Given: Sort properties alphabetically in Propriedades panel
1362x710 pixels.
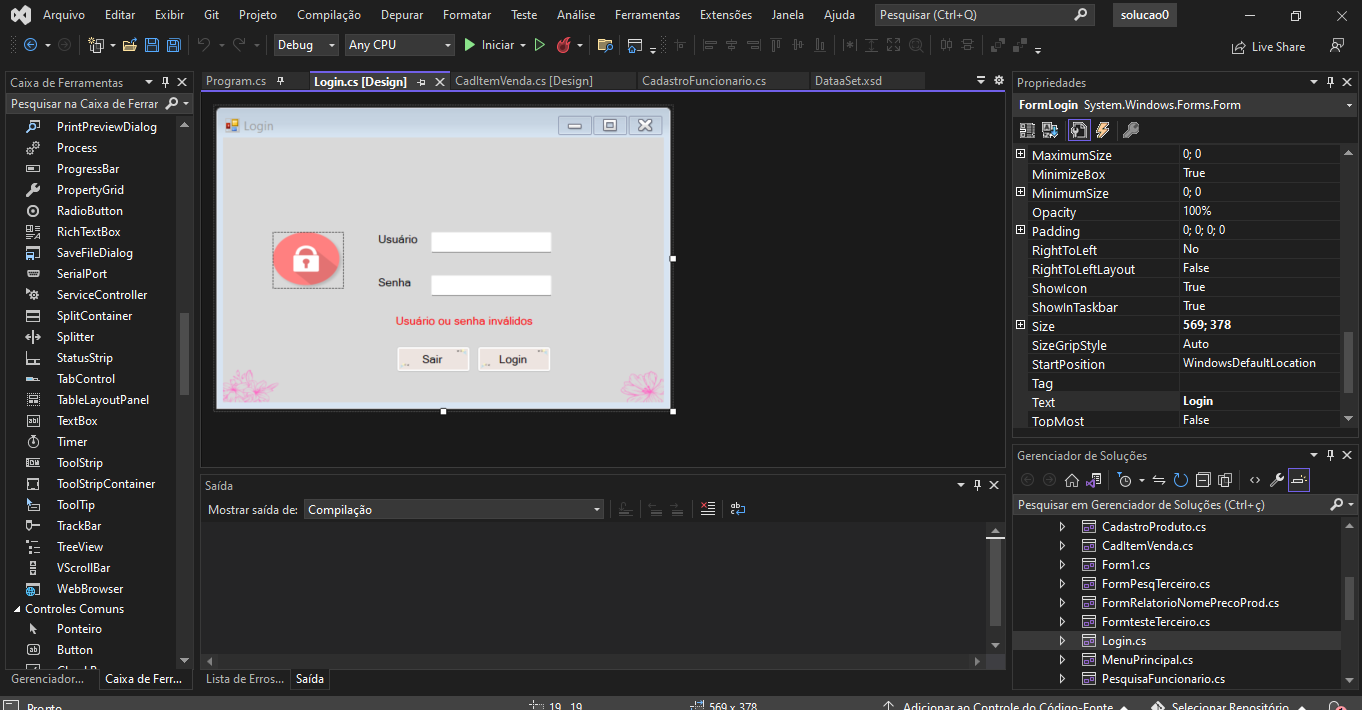Looking at the screenshot, I should [1050, 130].
